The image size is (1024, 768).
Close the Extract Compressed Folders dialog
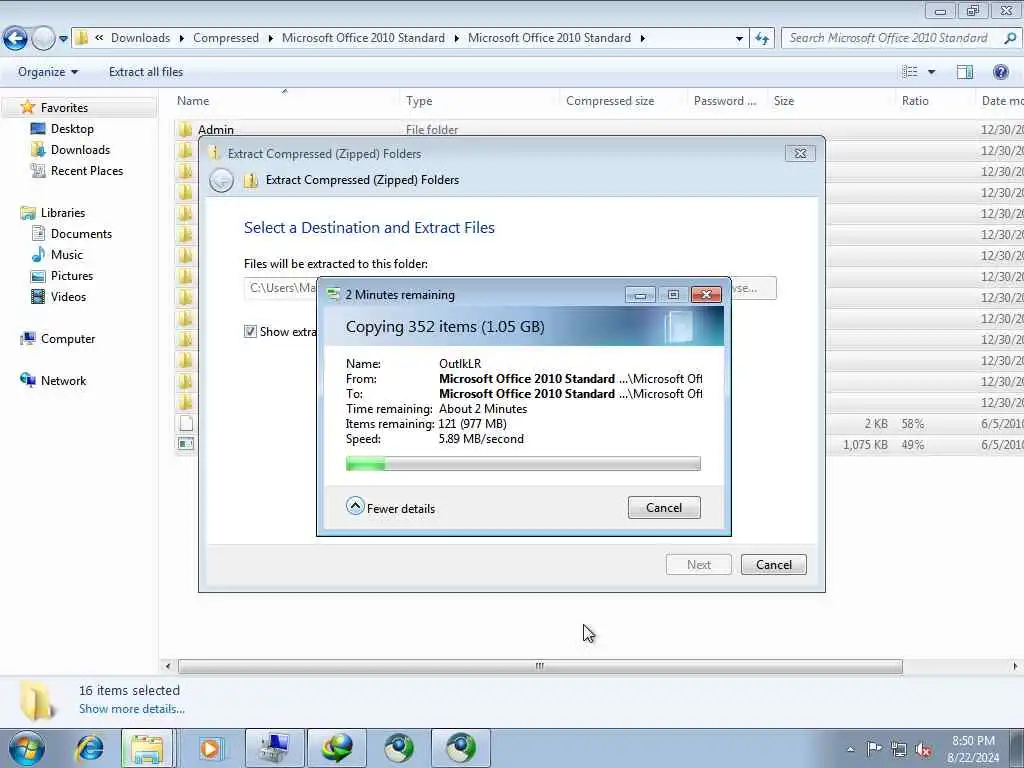[800, 153]
